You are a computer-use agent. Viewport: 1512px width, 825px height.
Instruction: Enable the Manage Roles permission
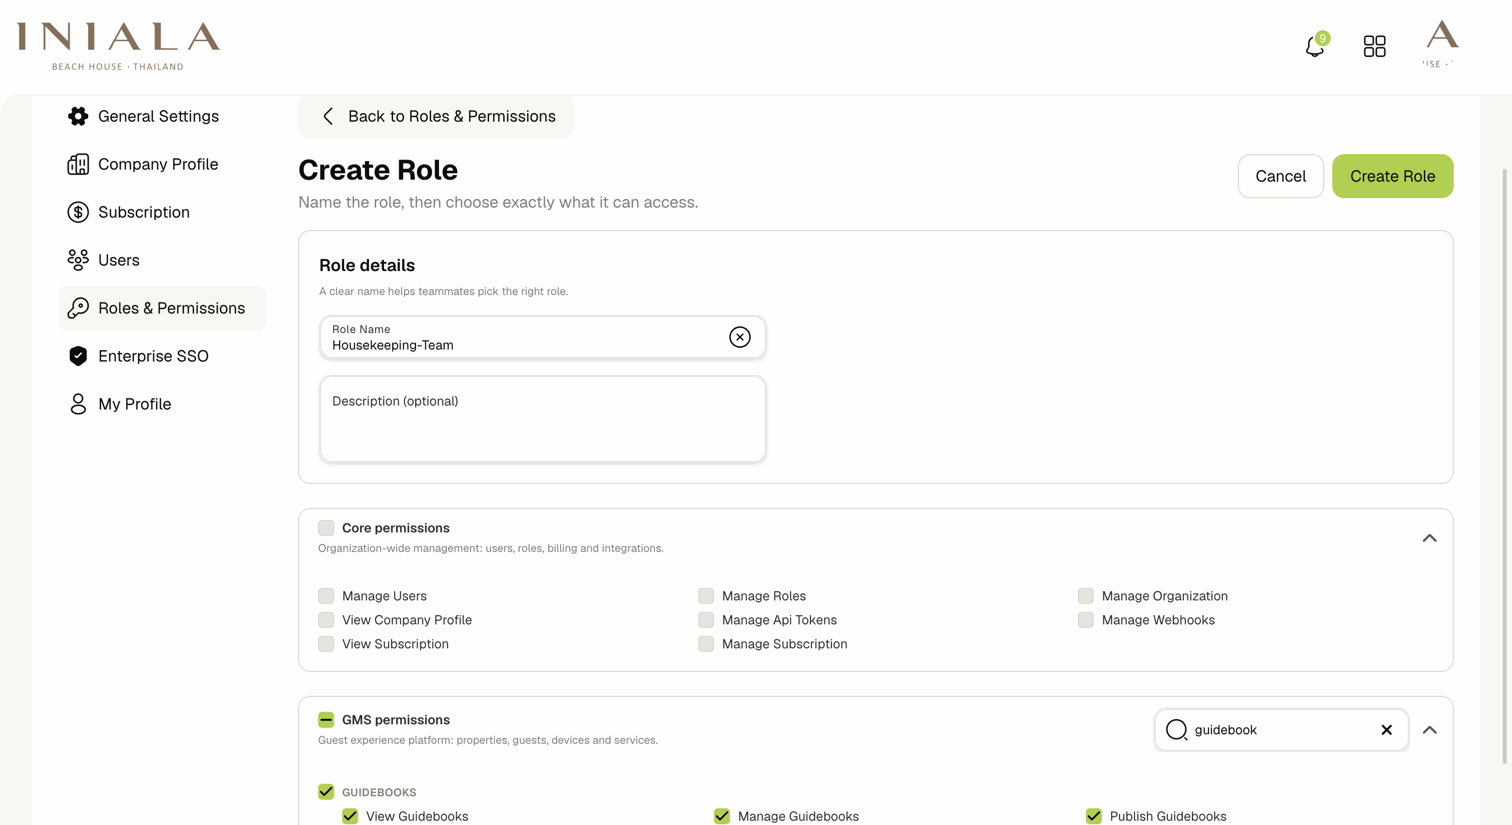(x=706, y=596)
